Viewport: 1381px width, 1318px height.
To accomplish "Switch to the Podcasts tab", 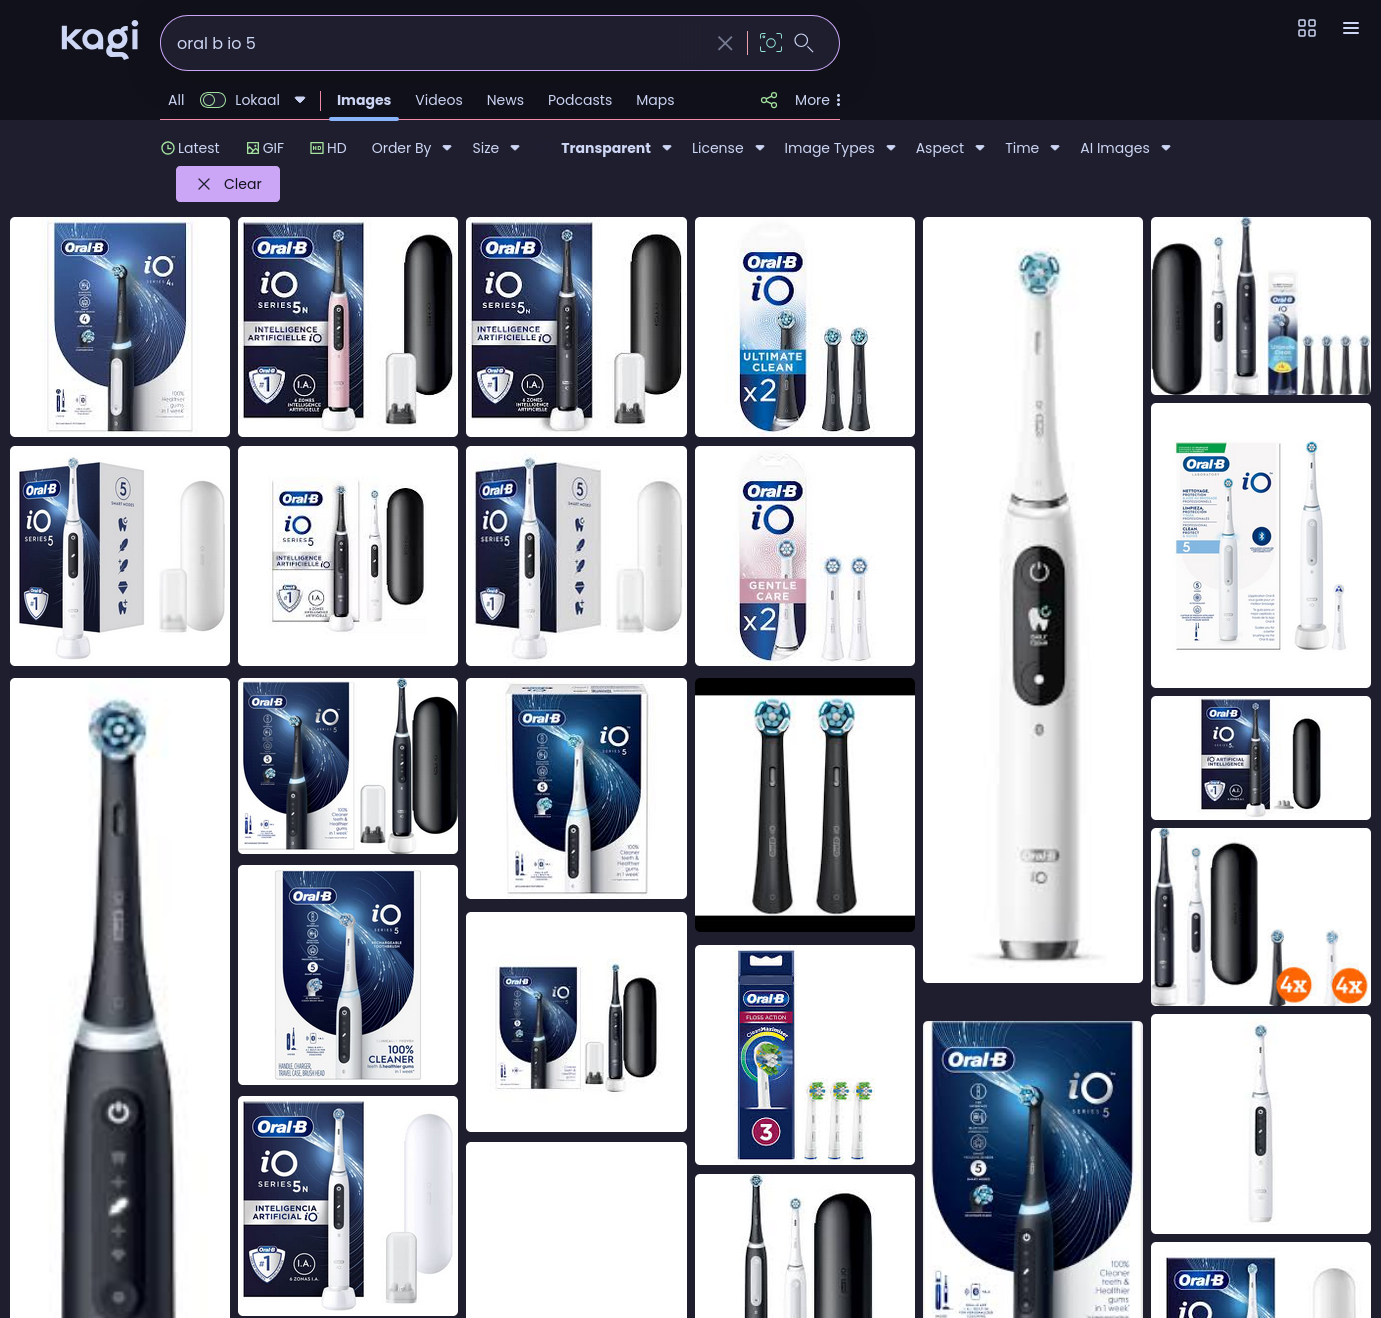I will tap(580, 100).
